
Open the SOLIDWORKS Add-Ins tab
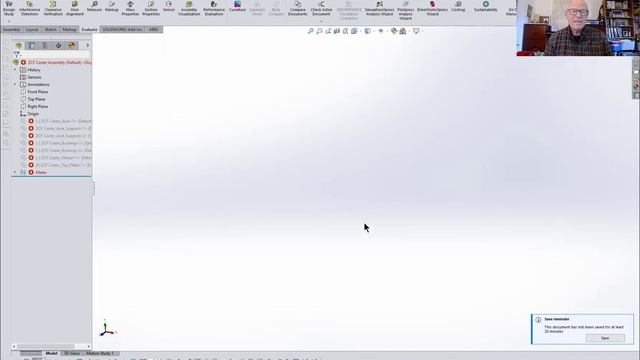tap(122, 29)
